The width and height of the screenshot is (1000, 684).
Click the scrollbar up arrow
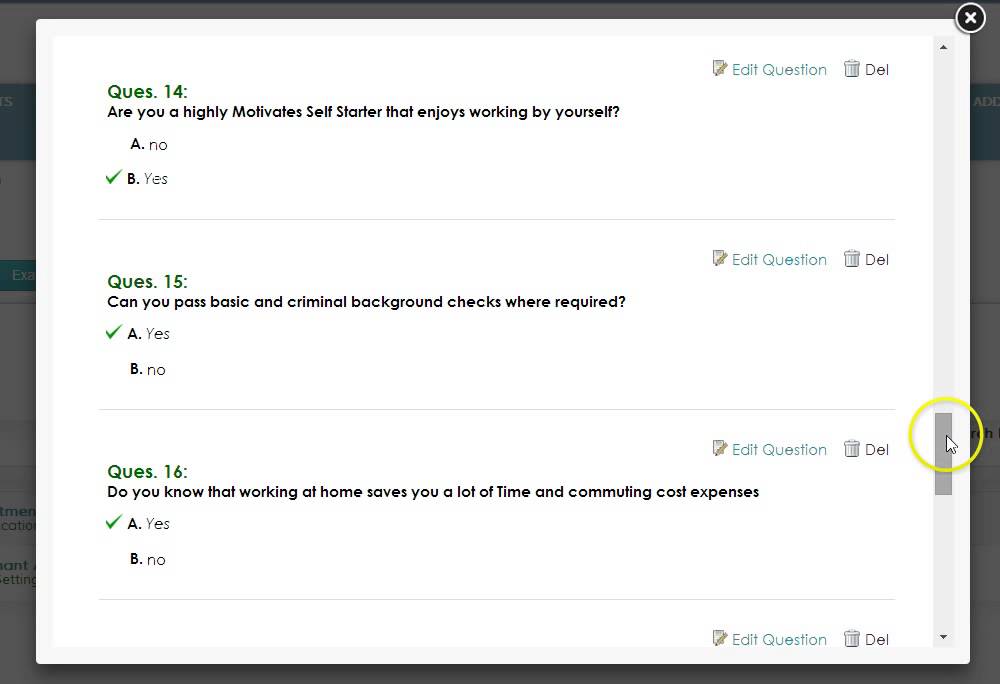943,47
